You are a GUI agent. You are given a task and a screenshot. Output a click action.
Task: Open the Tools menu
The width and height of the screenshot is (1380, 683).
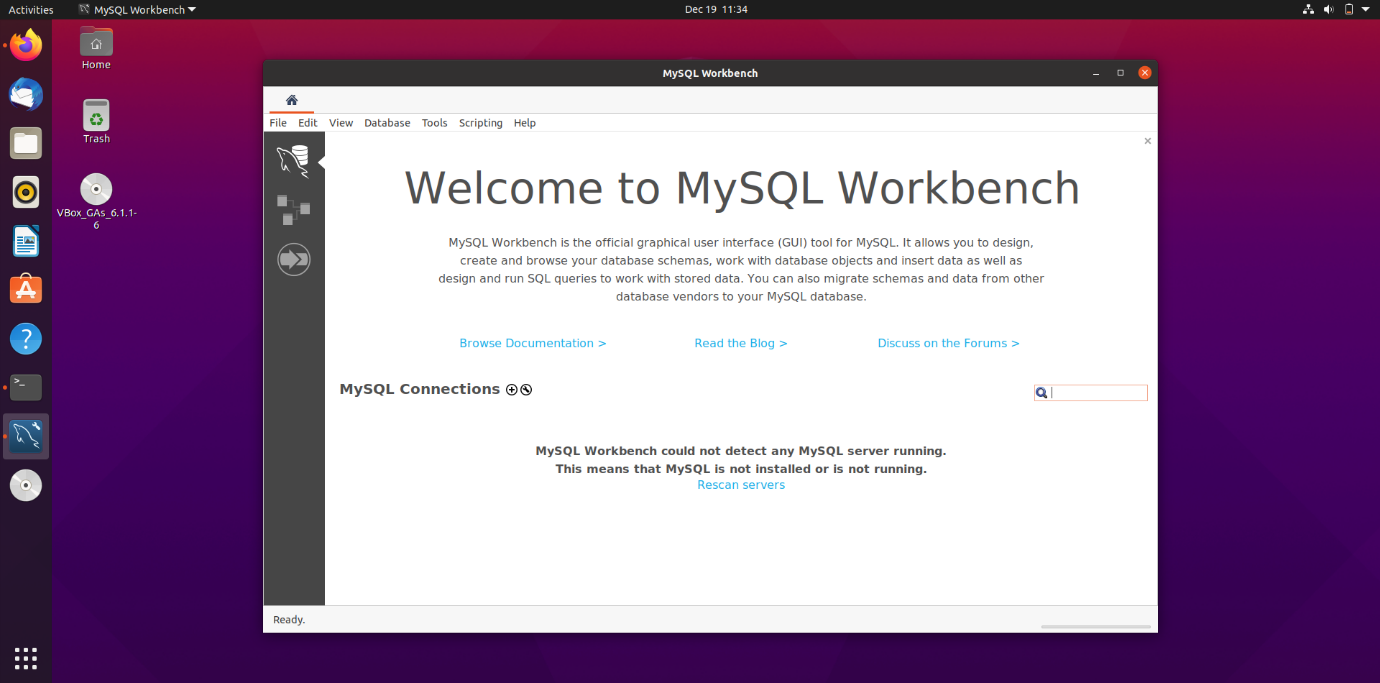click(434, 122)
